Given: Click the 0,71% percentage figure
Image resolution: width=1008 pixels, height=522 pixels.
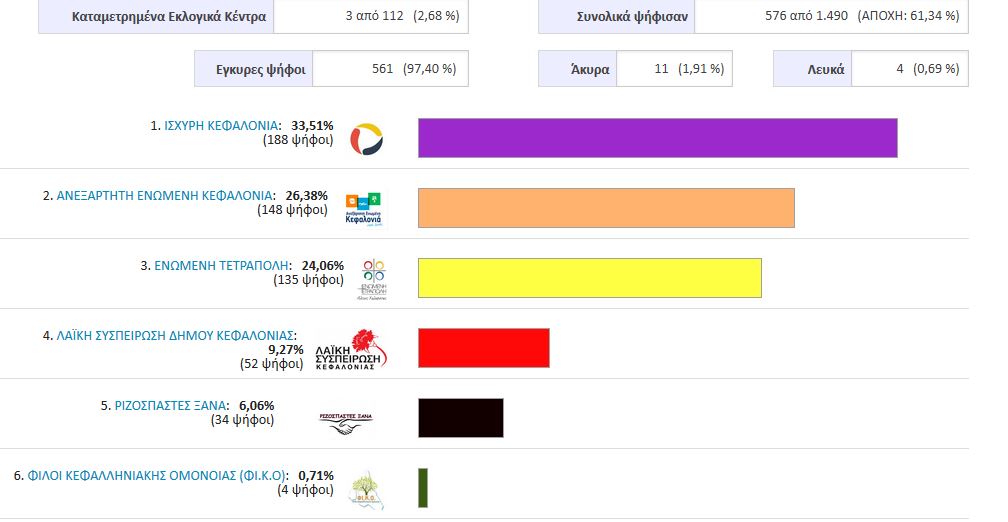Looking at the screenshot, I should (316, 476).
